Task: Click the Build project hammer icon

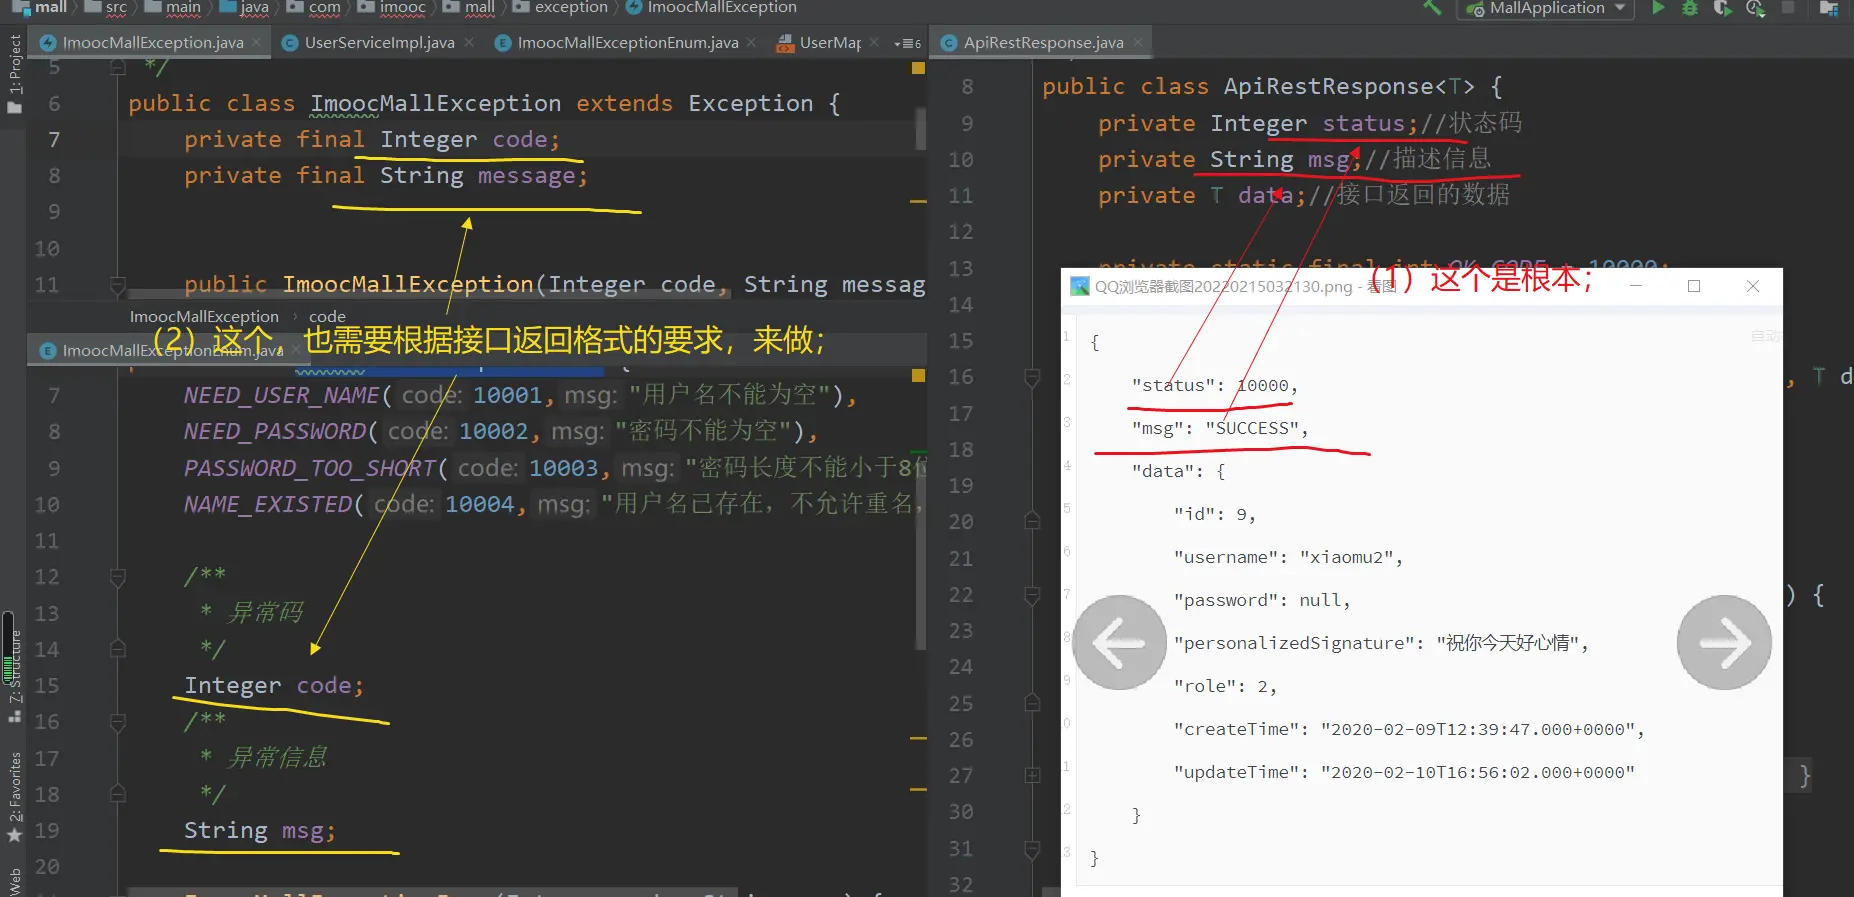Action: [x=1432, y=8]
